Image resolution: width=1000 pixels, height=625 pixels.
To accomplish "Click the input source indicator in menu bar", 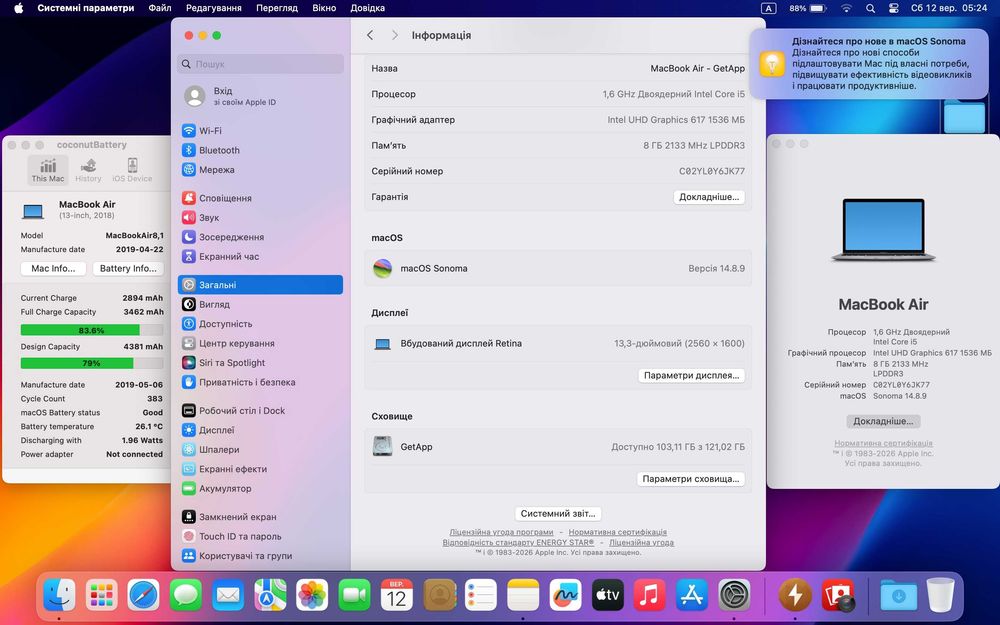I will pyautogui.click(x=768, y=8).
